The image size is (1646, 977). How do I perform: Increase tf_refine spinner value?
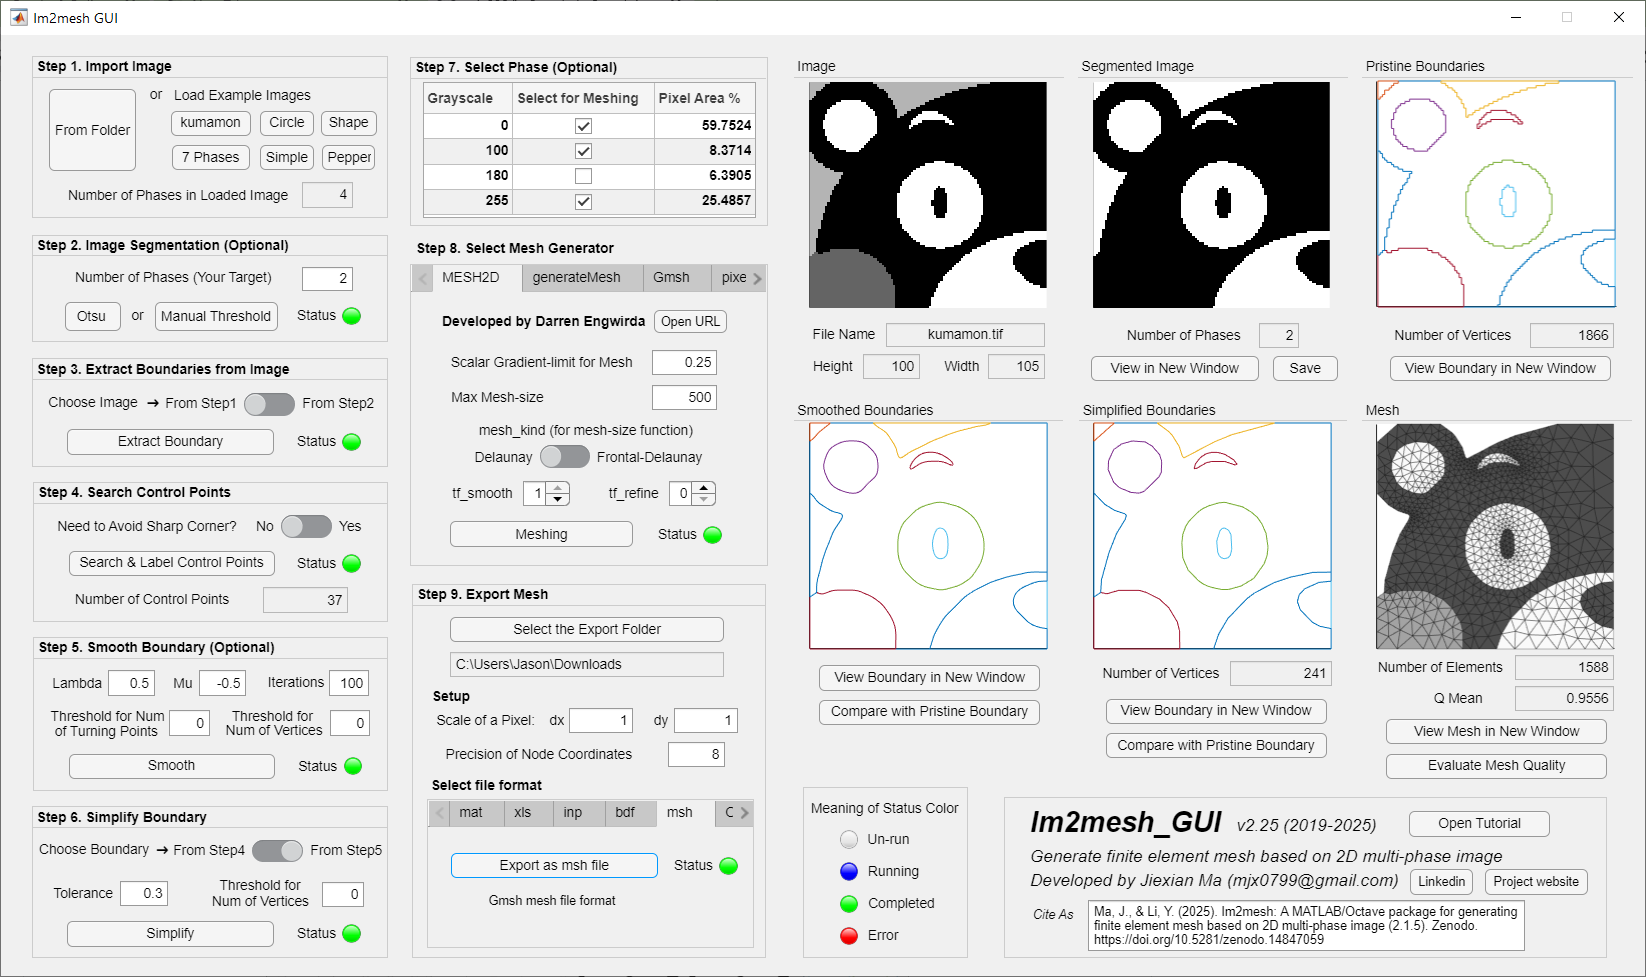click(704, 488)
